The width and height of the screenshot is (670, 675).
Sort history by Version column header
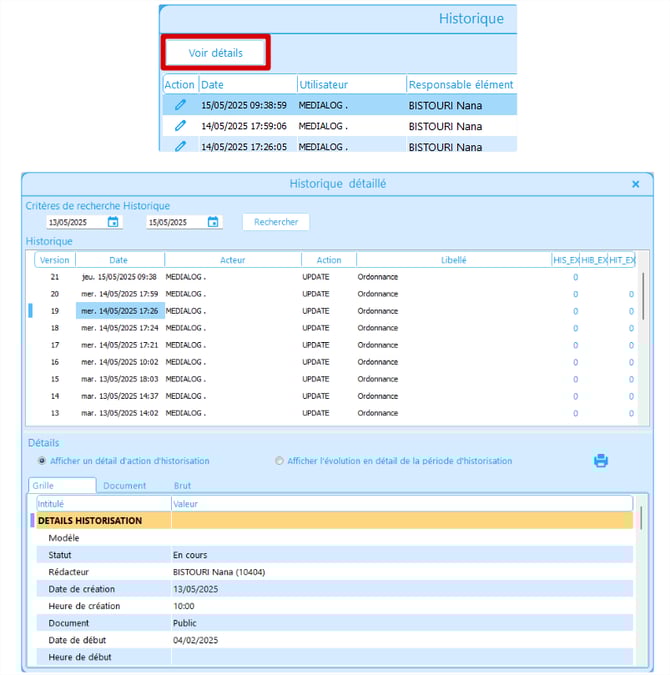coord(55,260)
